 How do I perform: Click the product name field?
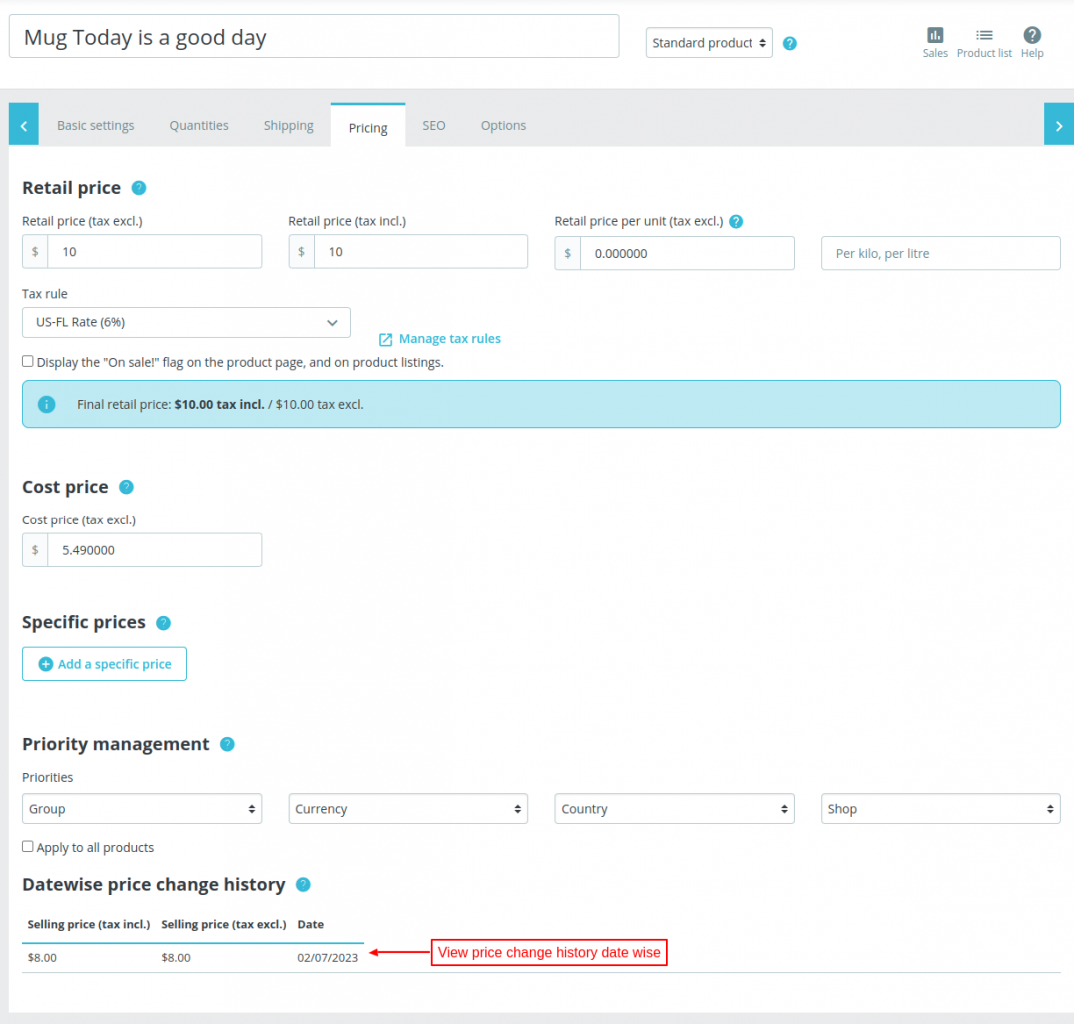(x=314, y=36)
